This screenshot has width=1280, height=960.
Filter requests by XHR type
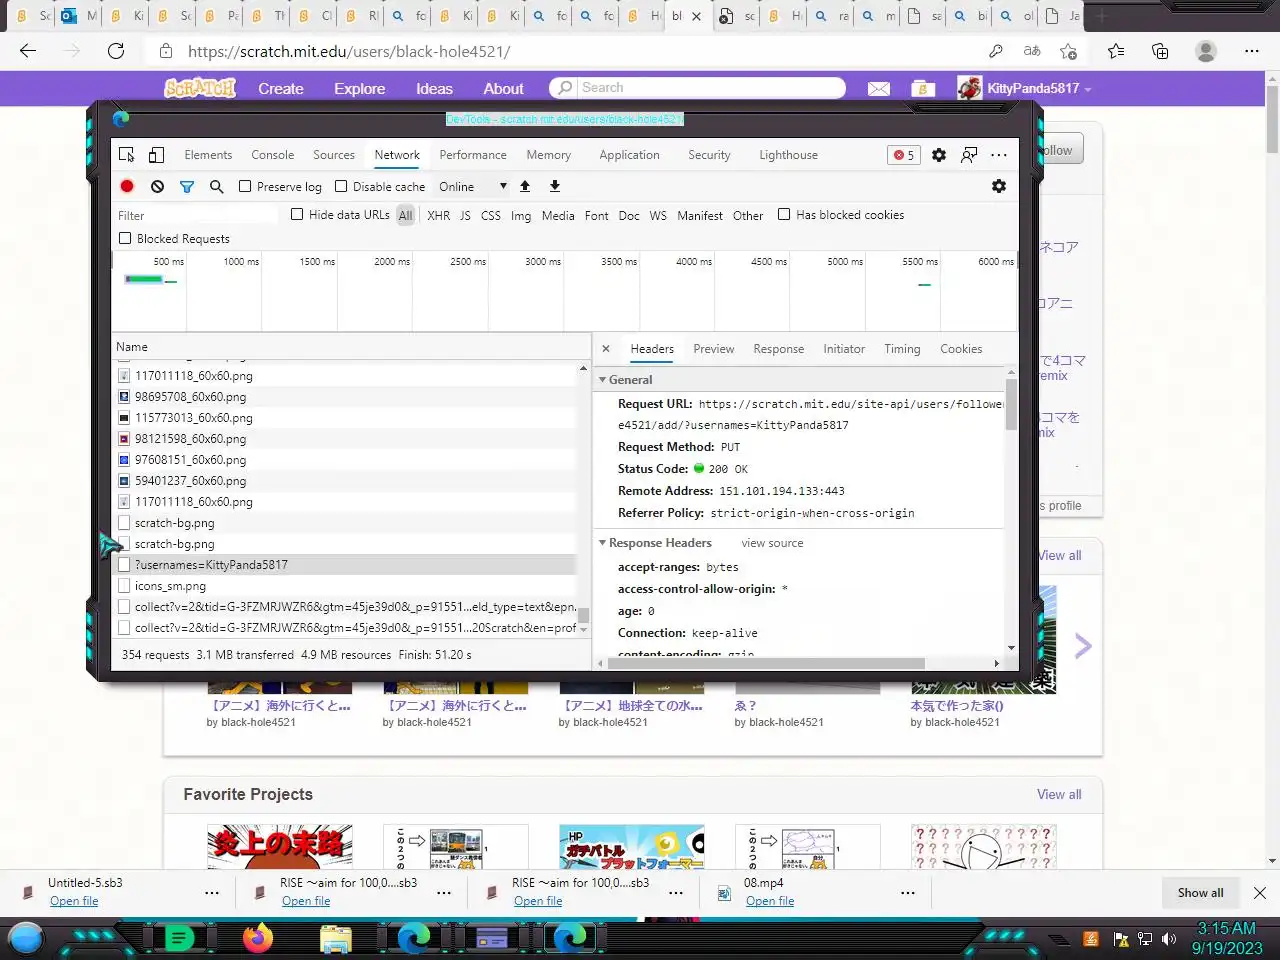point(439,215)
